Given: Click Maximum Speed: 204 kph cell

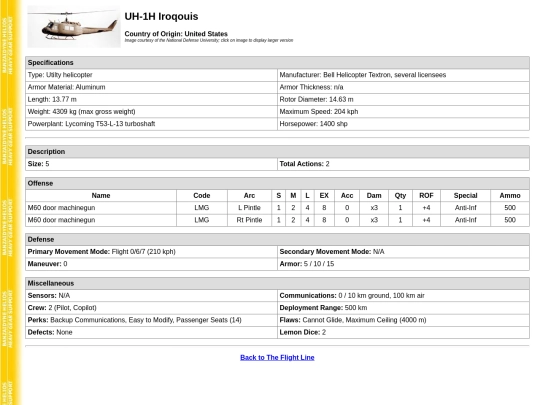Looking at the screenshot, I should pyautogui.click(x=403, y=112).
